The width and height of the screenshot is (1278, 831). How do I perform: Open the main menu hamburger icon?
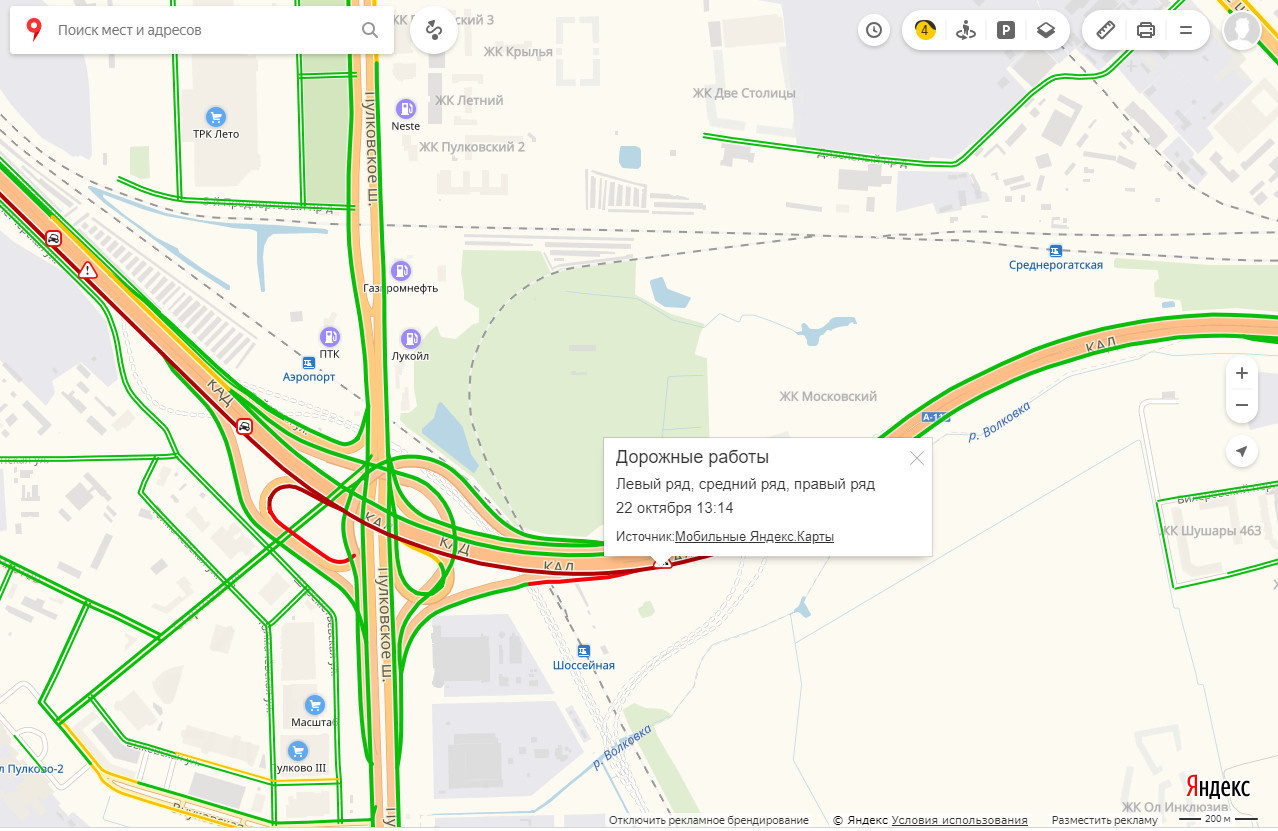pyautogui.click(x=1186, y=30)
